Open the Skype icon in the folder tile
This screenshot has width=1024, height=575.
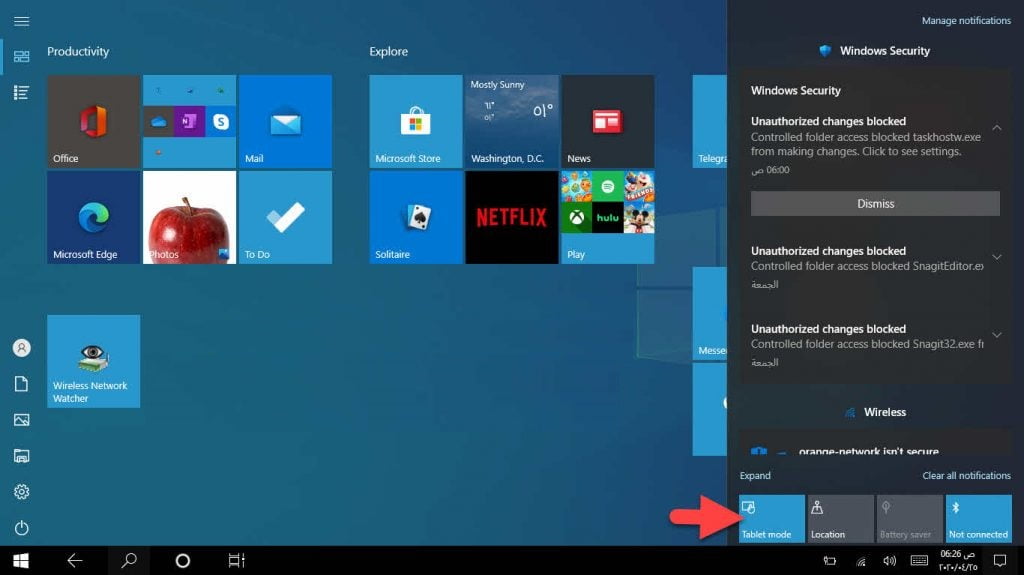pos(221,122)
